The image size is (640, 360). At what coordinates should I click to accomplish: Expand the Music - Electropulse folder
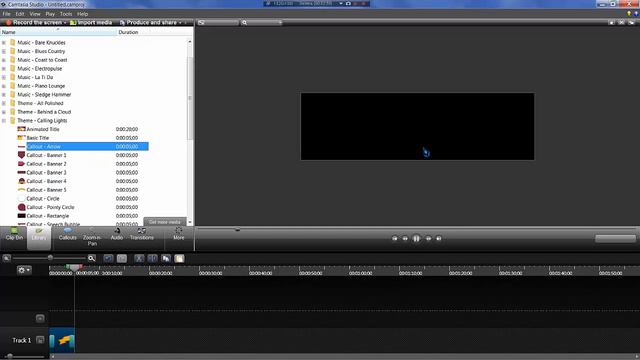point(4,69)
